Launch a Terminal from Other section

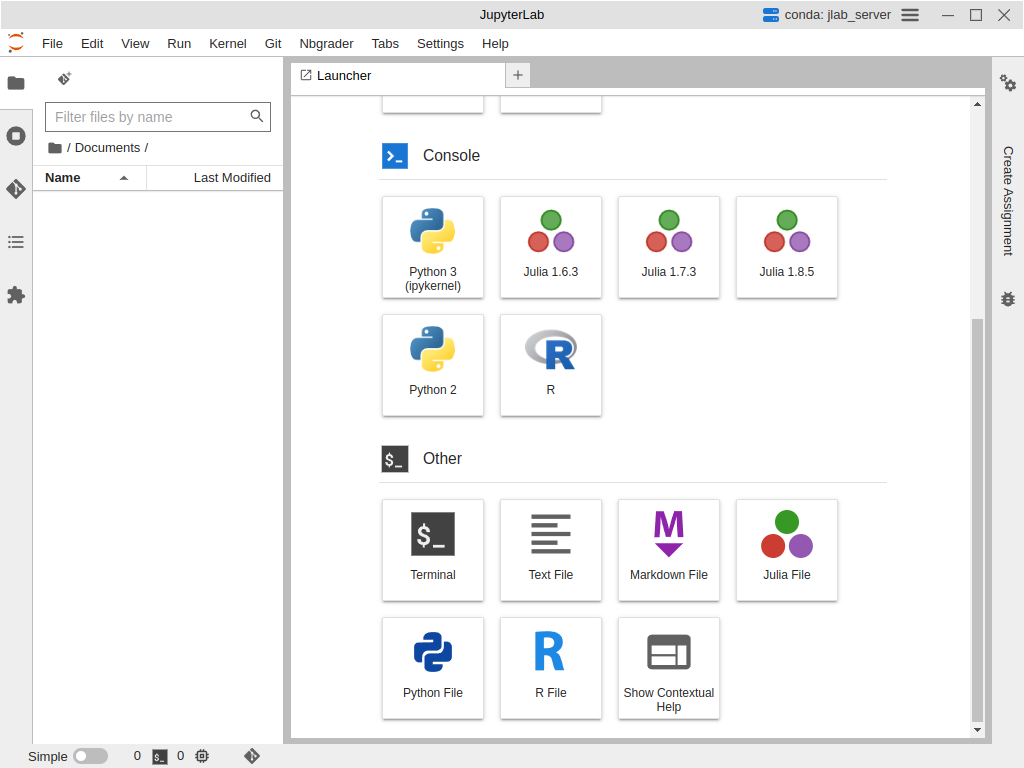433,550
